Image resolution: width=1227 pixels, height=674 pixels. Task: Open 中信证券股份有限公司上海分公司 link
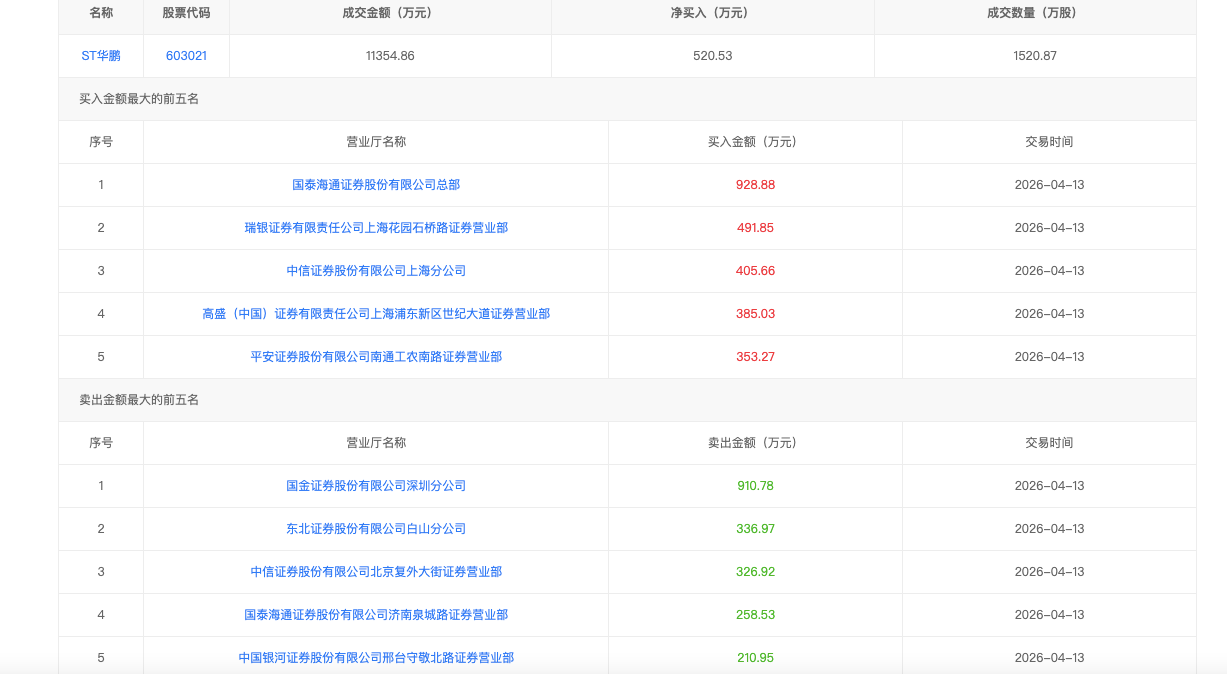coord(376,271)
